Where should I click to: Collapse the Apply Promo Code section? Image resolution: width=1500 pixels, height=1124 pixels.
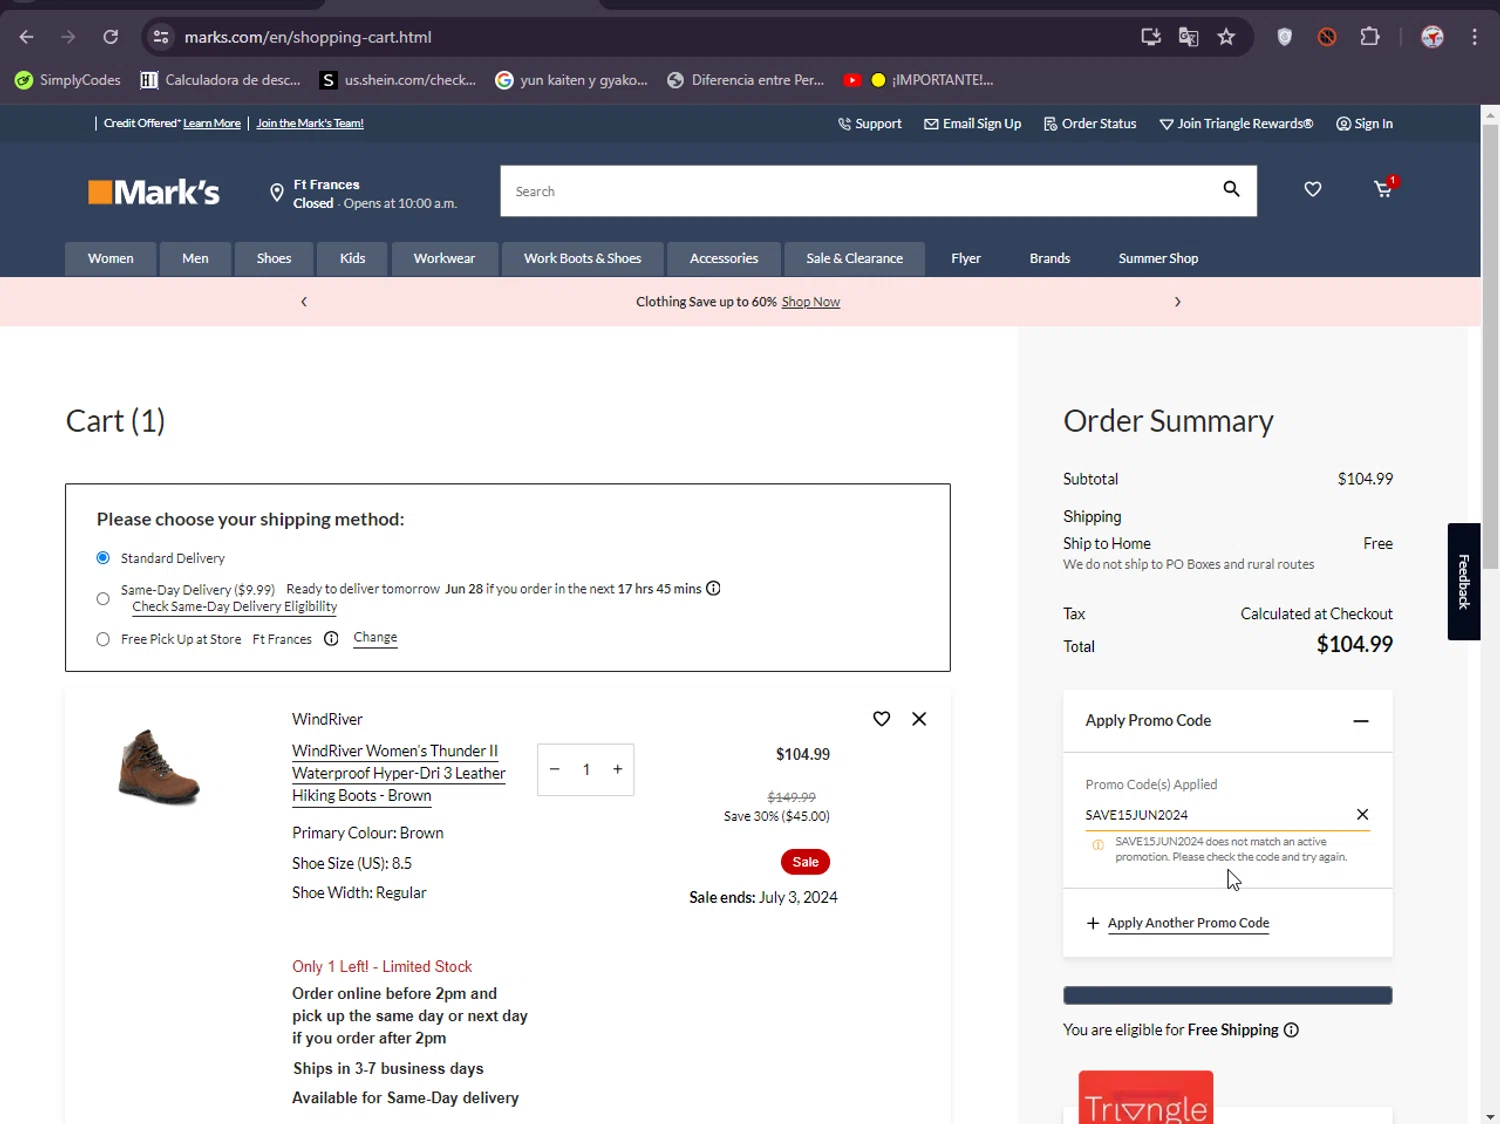[1361, 721]
